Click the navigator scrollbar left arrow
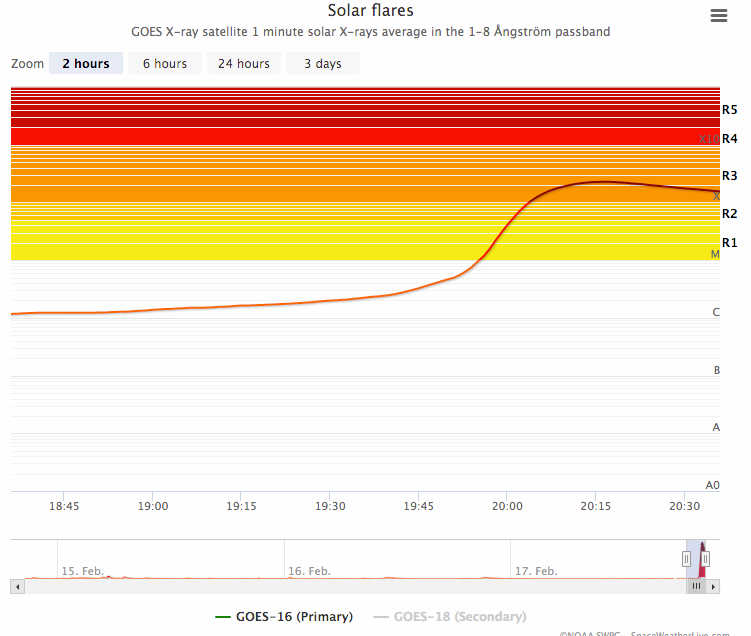This screenshot has height=636, width=751. (x=18, y=587)
